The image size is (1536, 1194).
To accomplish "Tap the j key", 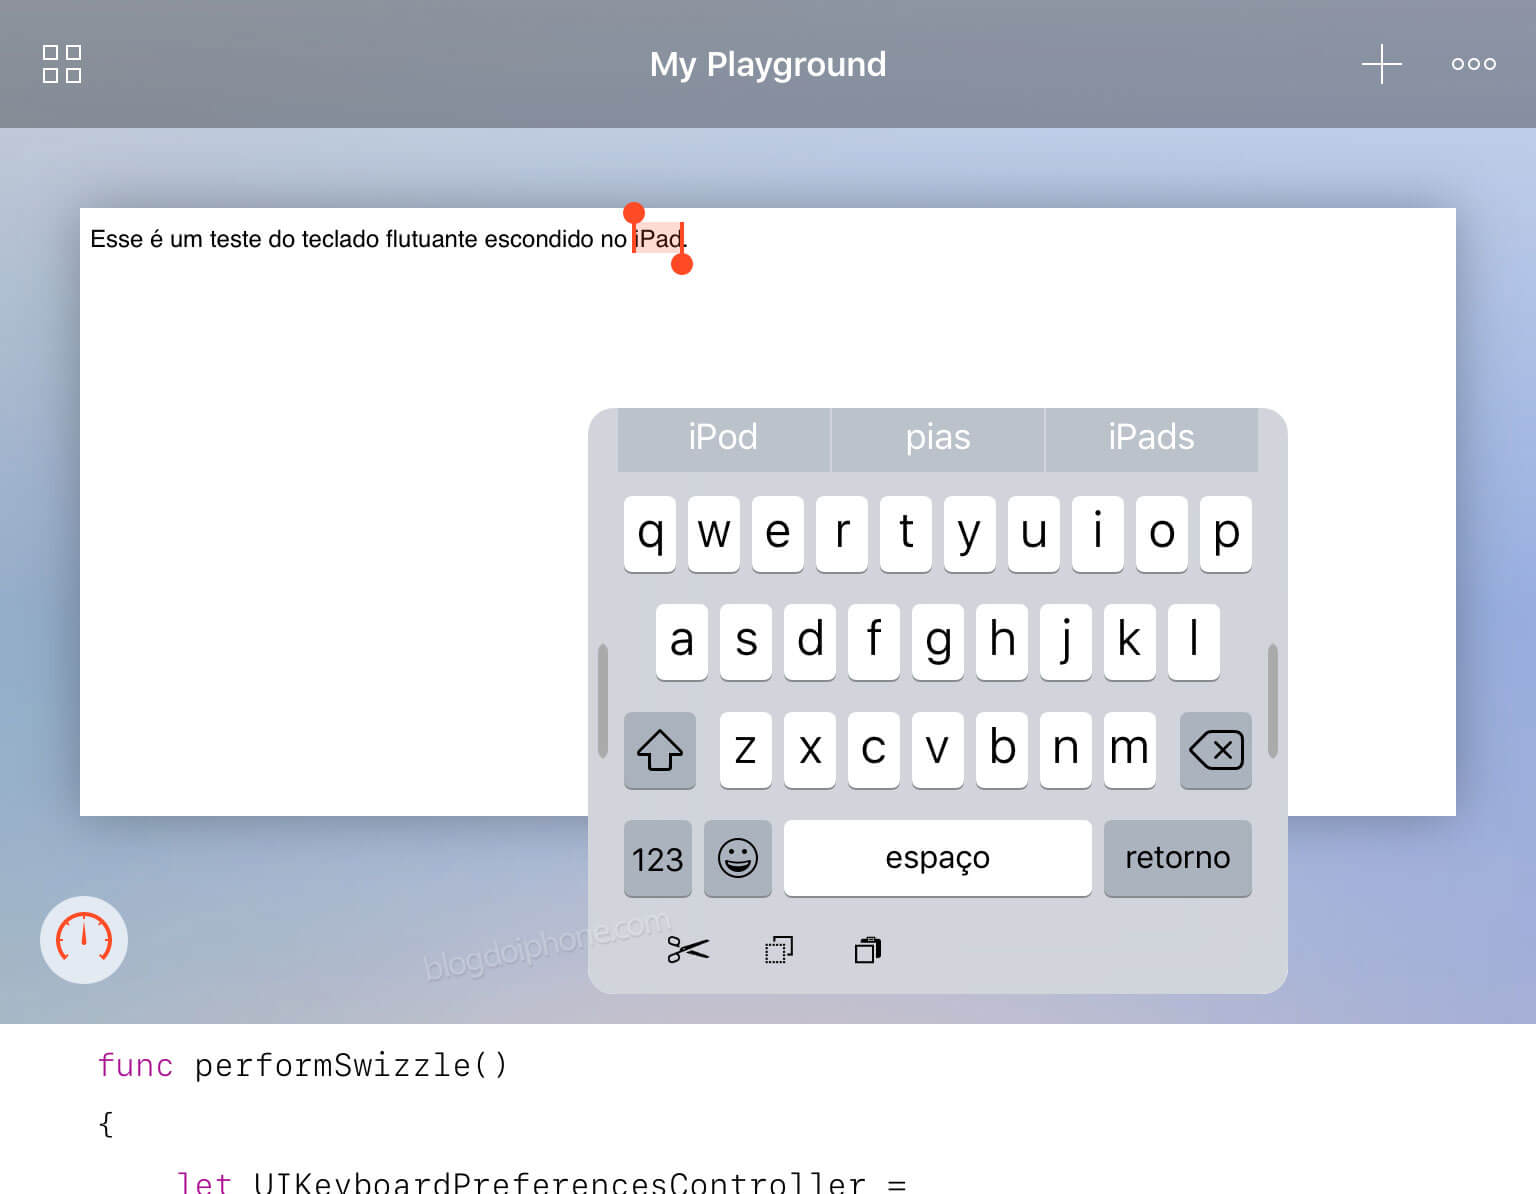I will point(1066,642).
